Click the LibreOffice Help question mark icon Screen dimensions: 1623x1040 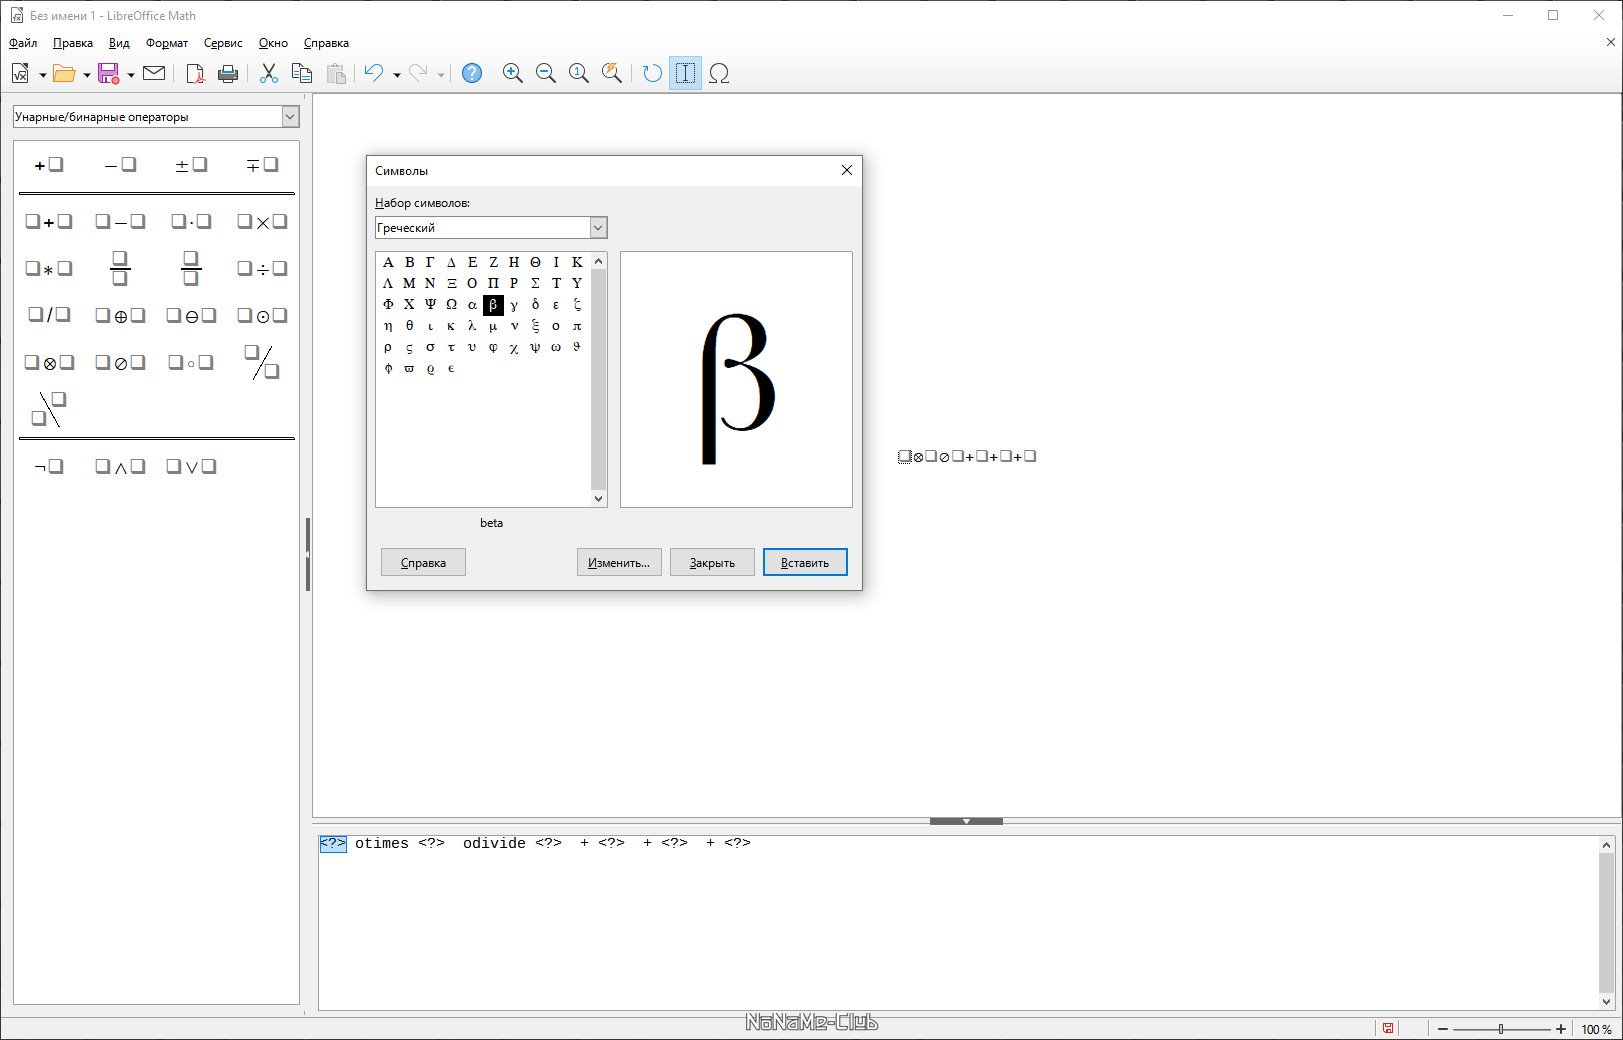pyautogui.click(x=472, y=73)
